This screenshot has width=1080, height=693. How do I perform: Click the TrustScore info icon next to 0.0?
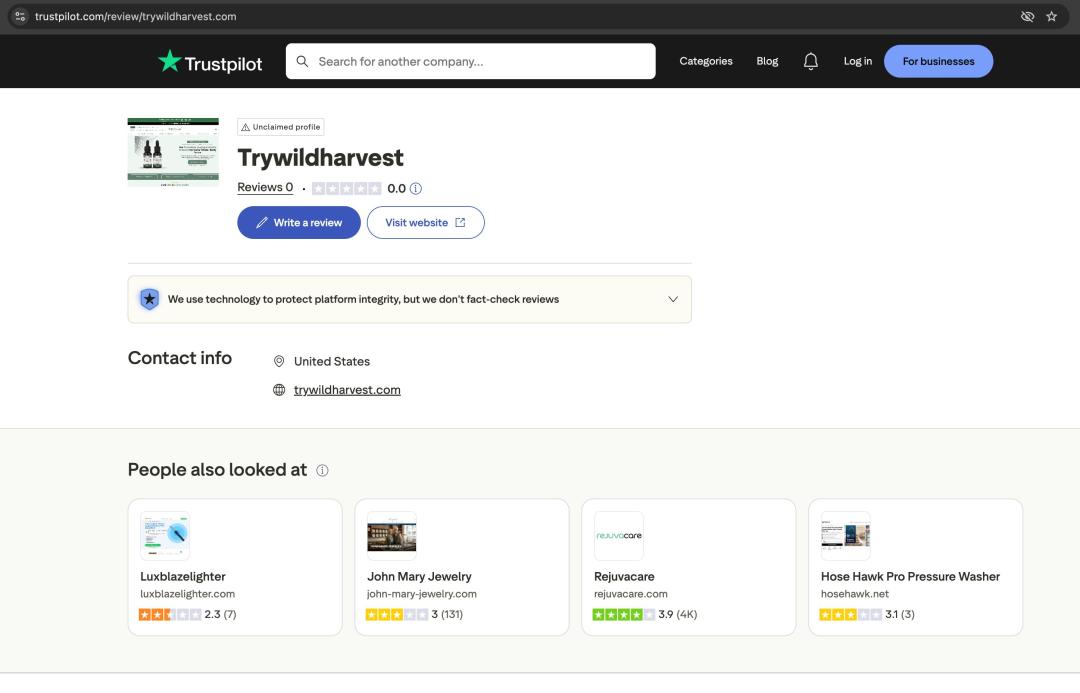[x=415, y=189]
